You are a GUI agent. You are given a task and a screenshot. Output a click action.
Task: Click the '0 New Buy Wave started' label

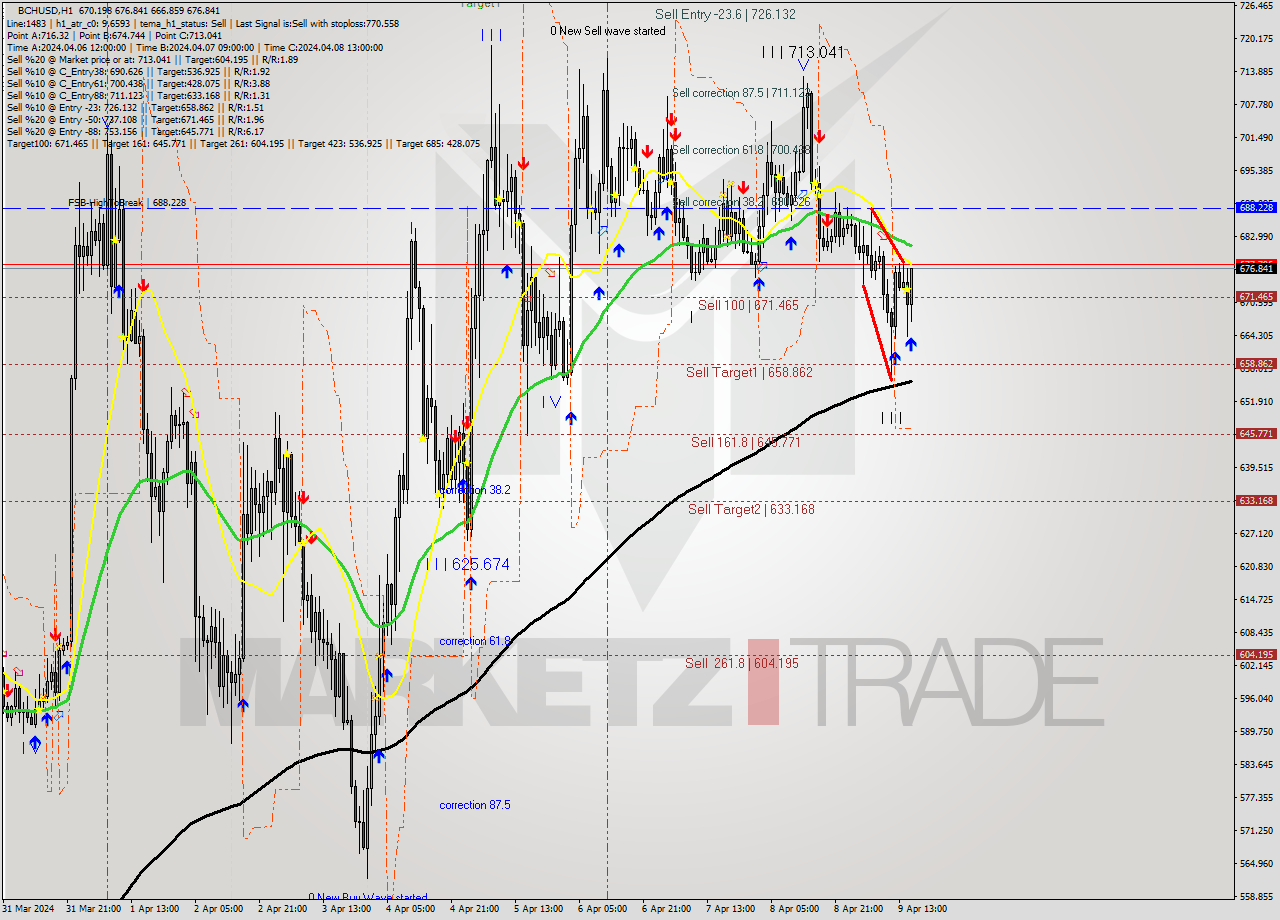point(368,897)
